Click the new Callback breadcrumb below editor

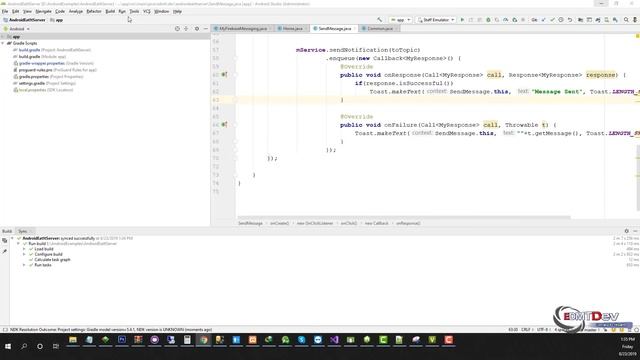point(376,223)
